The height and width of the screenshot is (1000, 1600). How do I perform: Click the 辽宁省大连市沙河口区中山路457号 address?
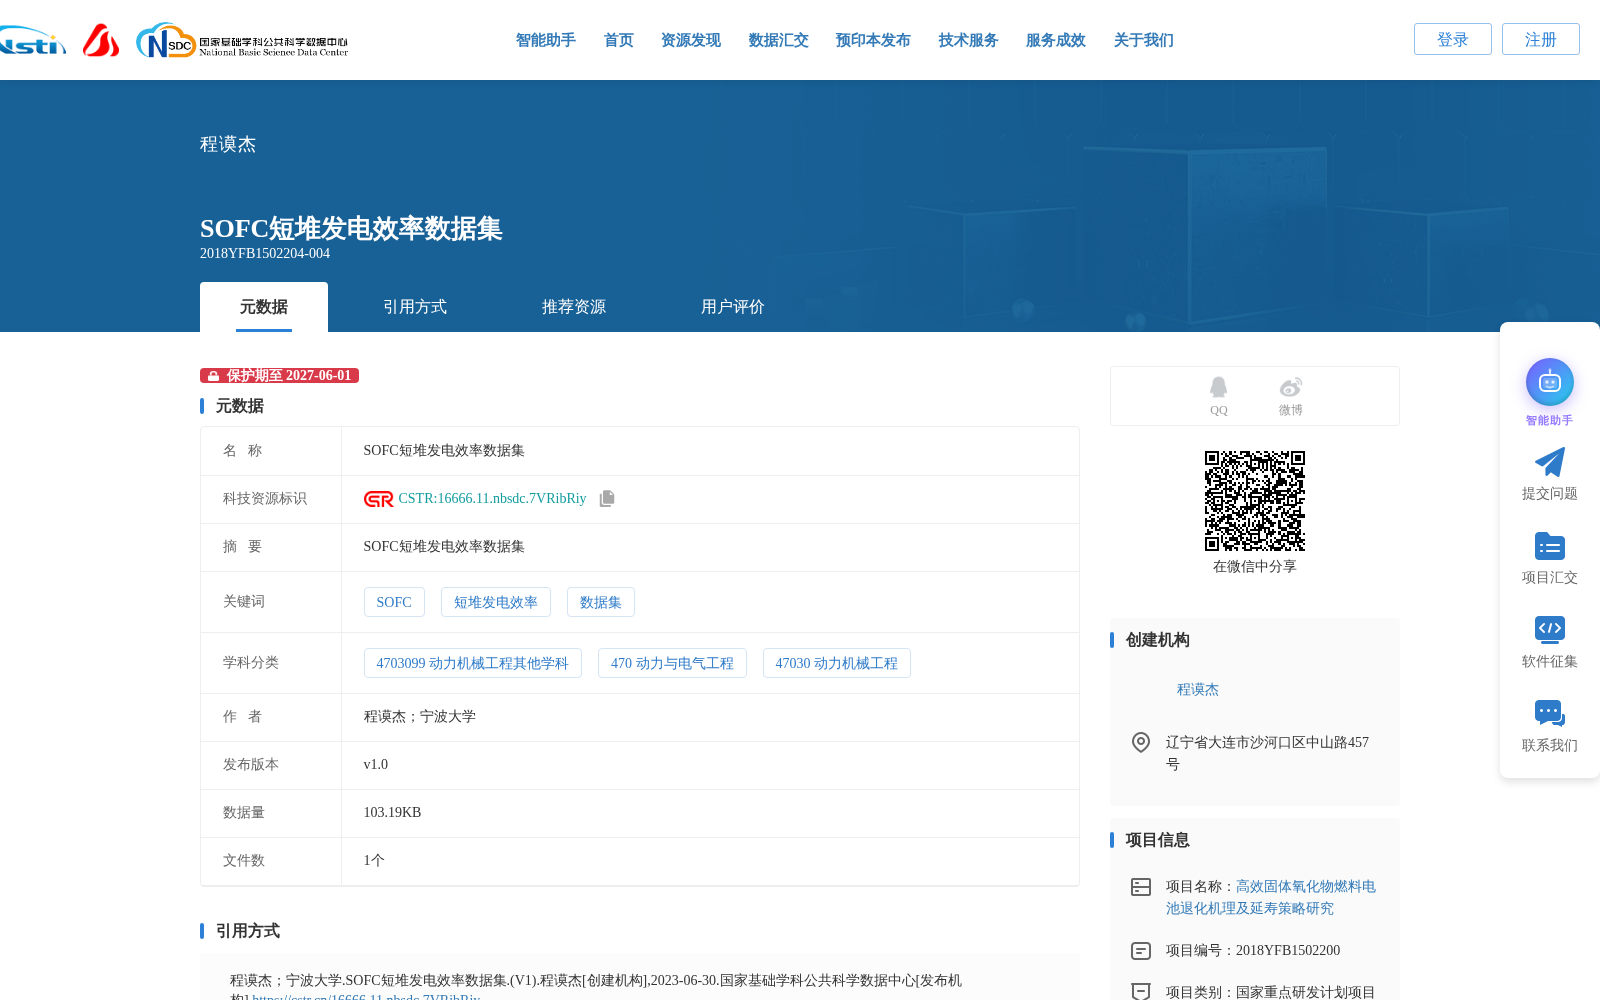(x=1267, y=753)
